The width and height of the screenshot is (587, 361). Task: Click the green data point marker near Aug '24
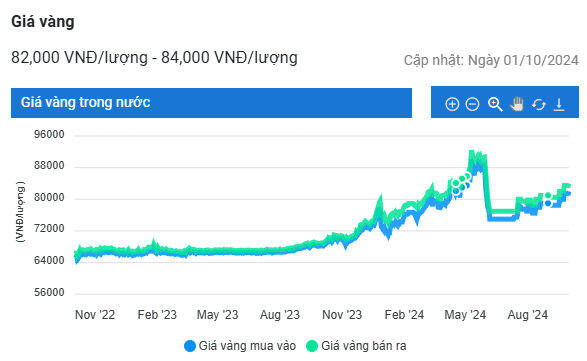pyautogui.click(x=548, y=195)
